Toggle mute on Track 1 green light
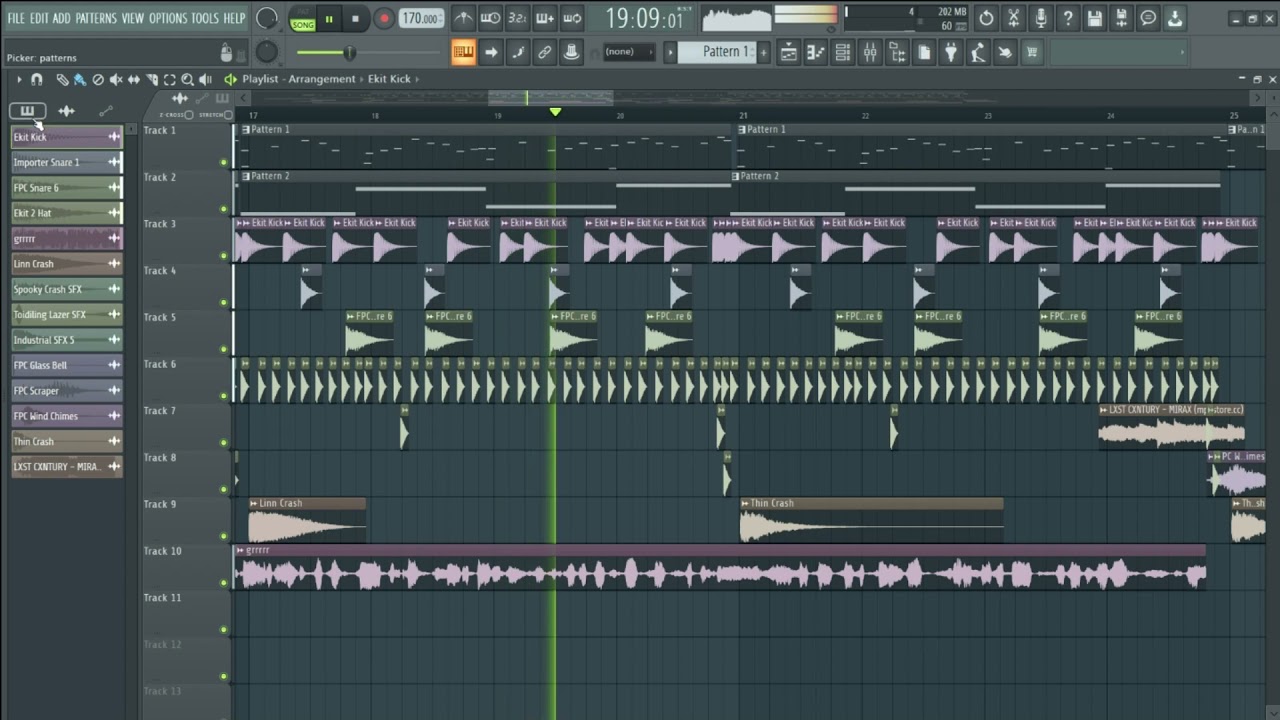 223,162
